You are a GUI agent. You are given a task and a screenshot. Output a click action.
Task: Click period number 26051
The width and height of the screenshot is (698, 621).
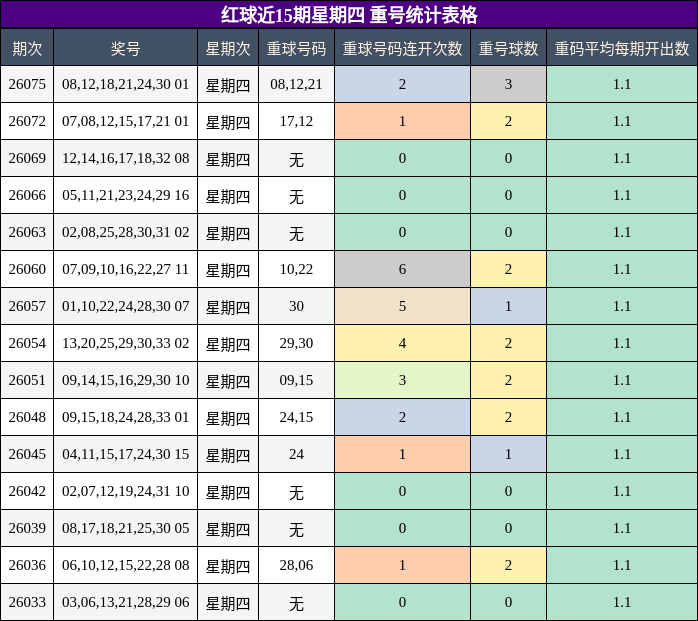(27, 380)
